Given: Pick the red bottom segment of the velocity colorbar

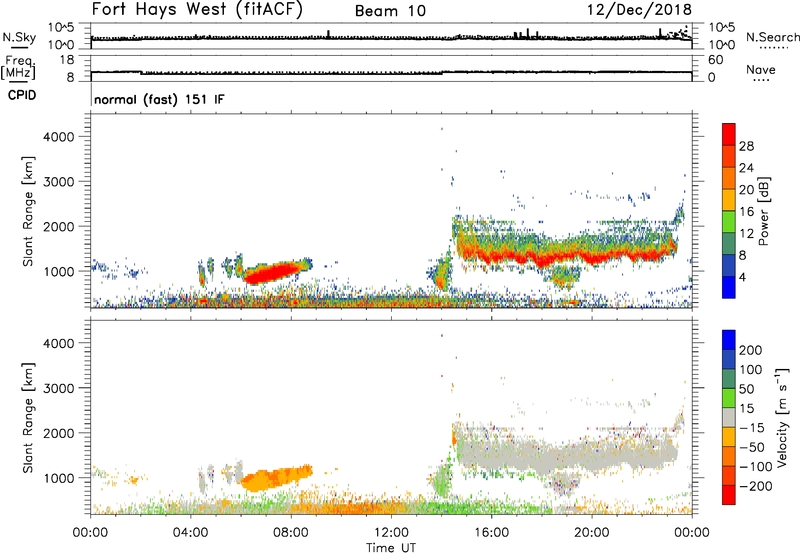Looking at the screenshot, I should click(729, 495).
